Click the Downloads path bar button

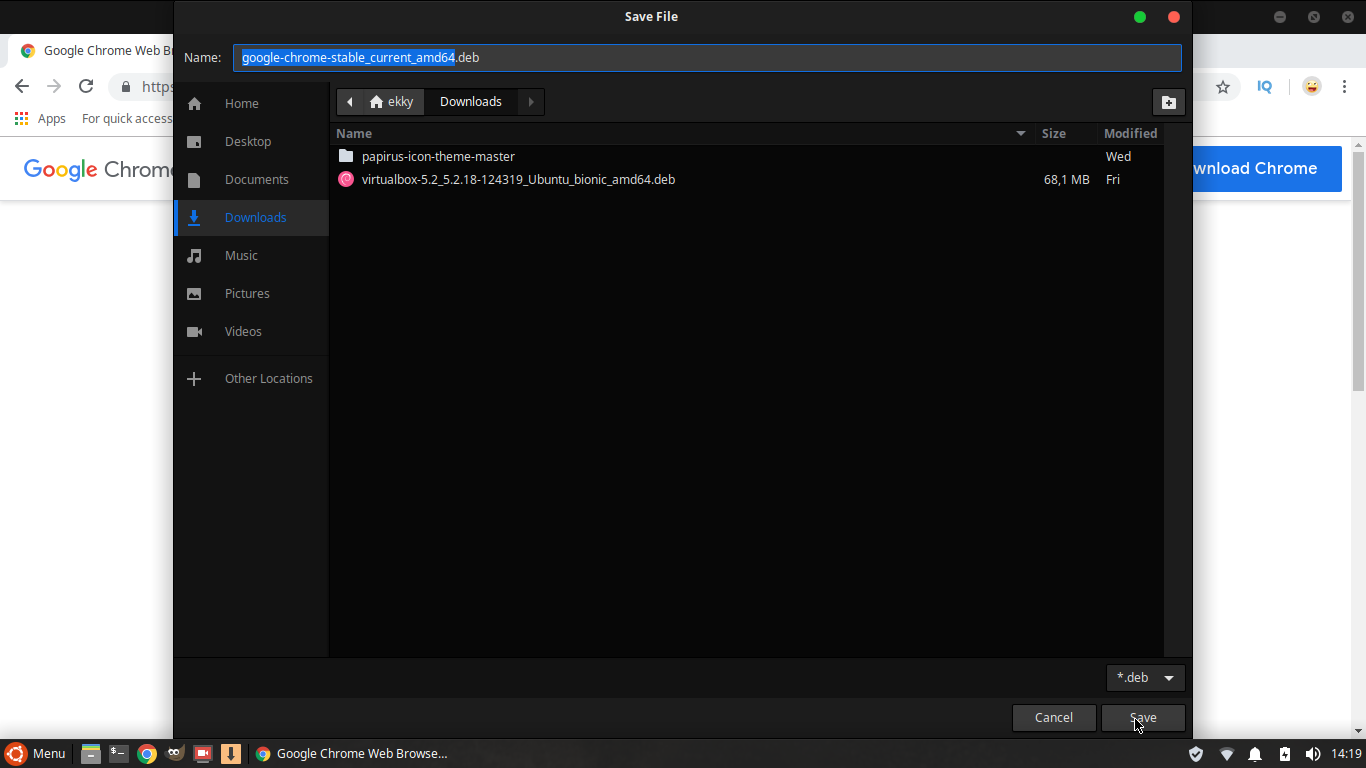[x=471, y=102]
